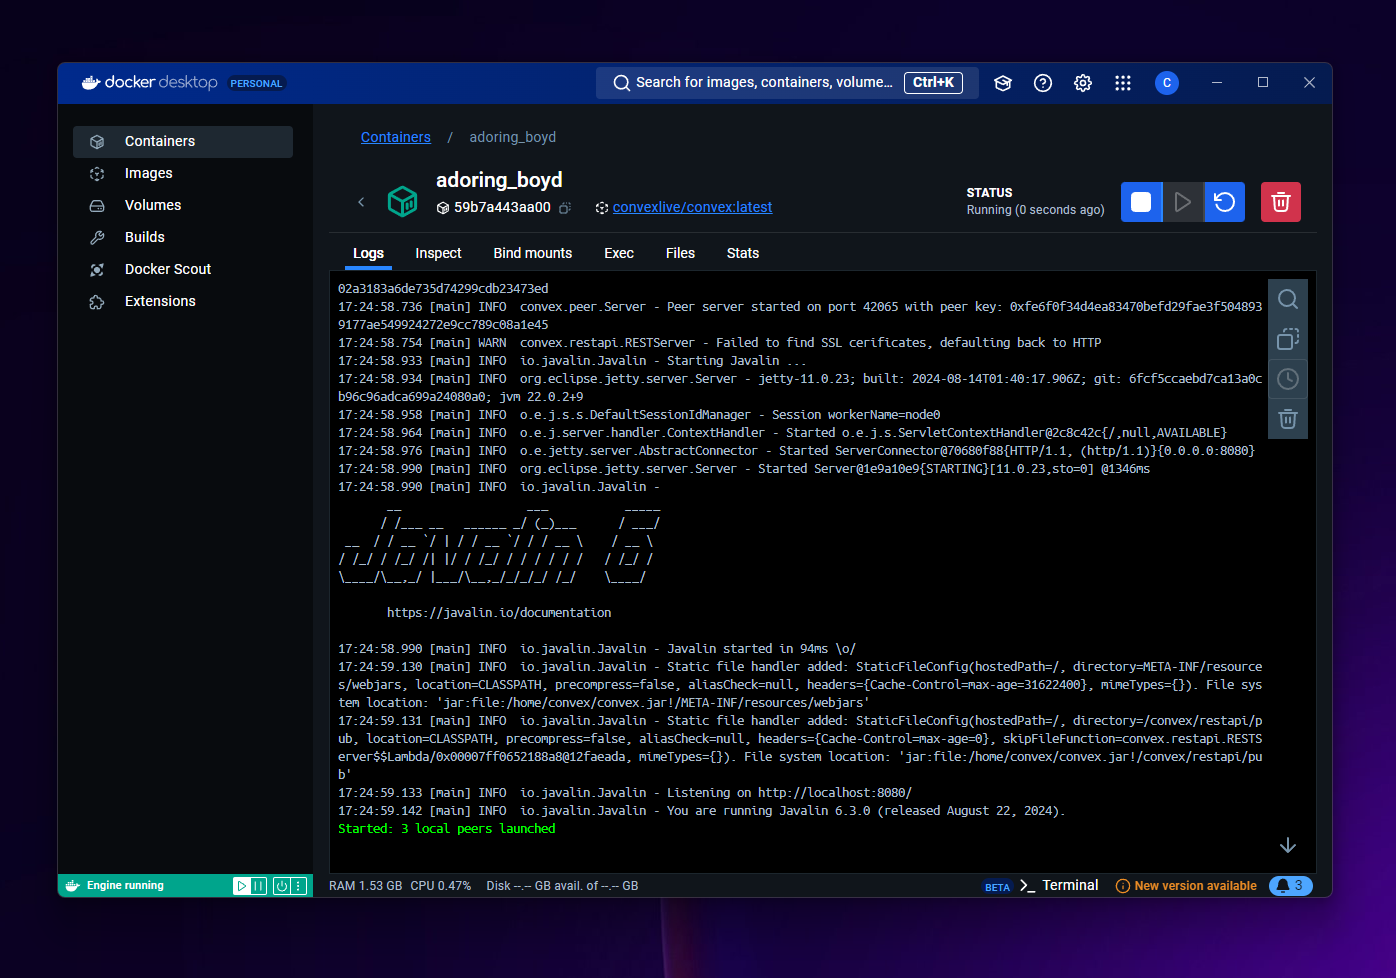Open notifications bell showing 3

1290,886
